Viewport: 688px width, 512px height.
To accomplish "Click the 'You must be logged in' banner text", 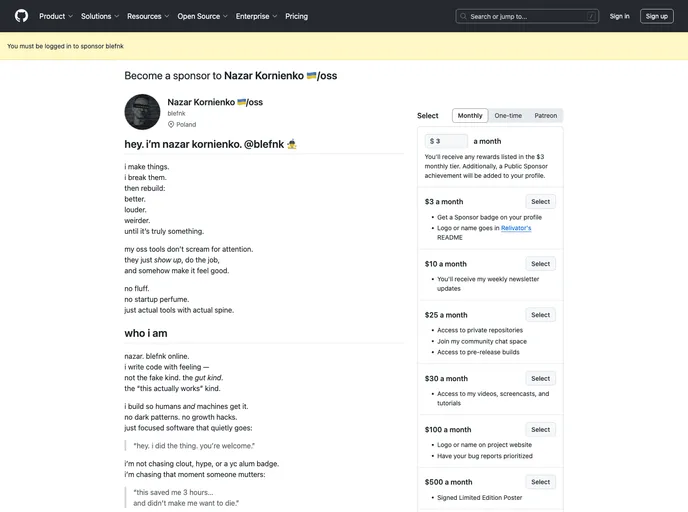I will pyautogui.click(x=65, y=46).
